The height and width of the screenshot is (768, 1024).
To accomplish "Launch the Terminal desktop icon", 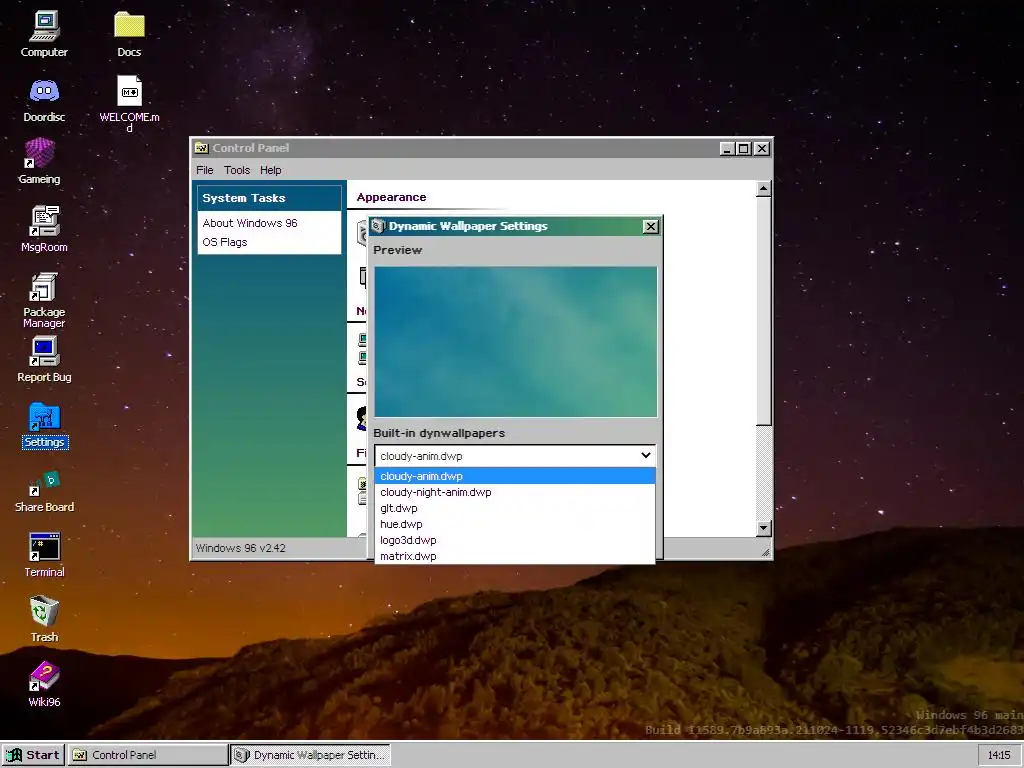I will [44, 555].
